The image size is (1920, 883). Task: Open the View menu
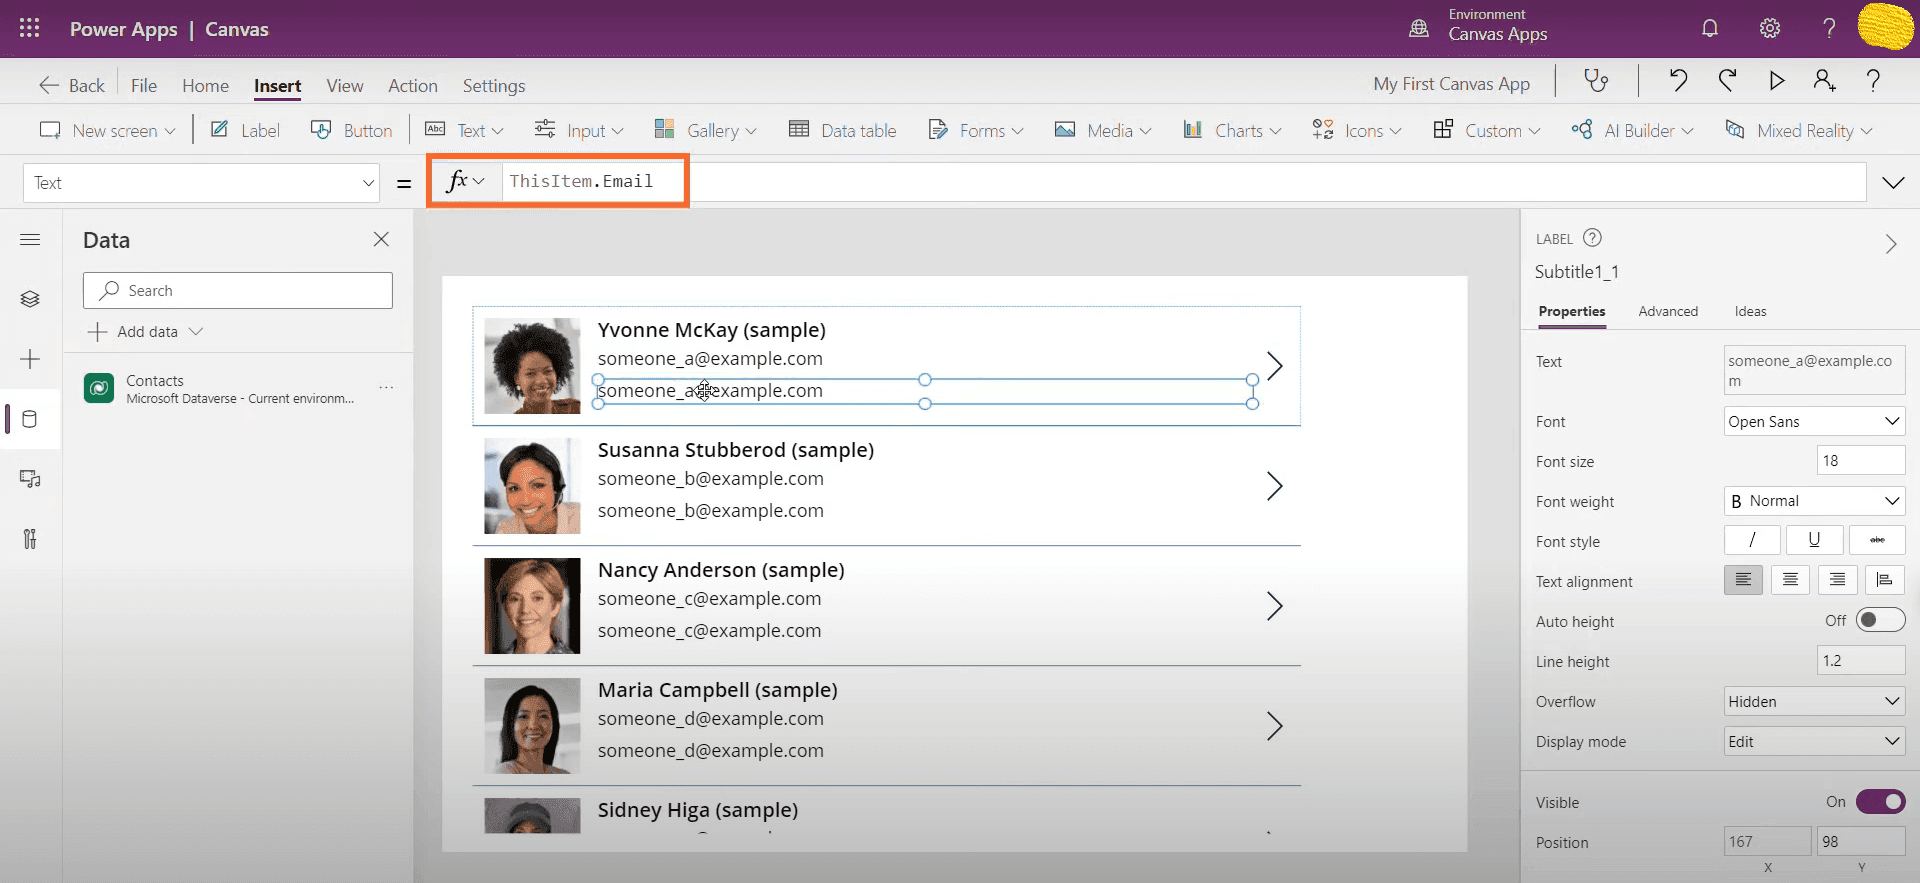[344, 86]
